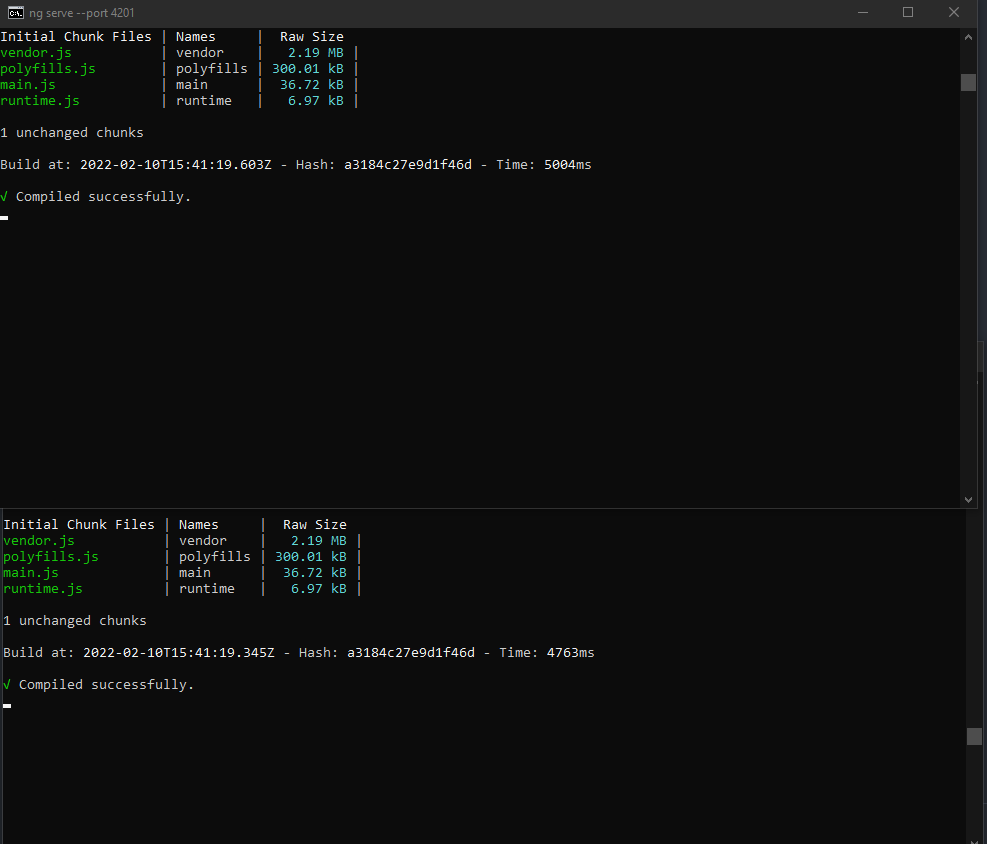Click '36.72 kB' size in top terminal
Image resolution: width=987 pixels, height=844 pixels.
coord(312,85)
